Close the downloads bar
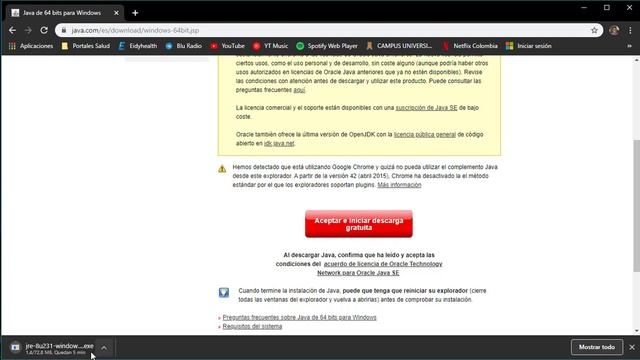 coord(632,347)
